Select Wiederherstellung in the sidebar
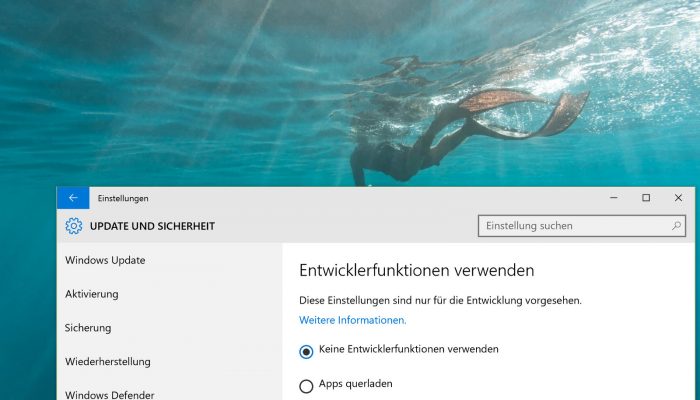 (108, 362)
